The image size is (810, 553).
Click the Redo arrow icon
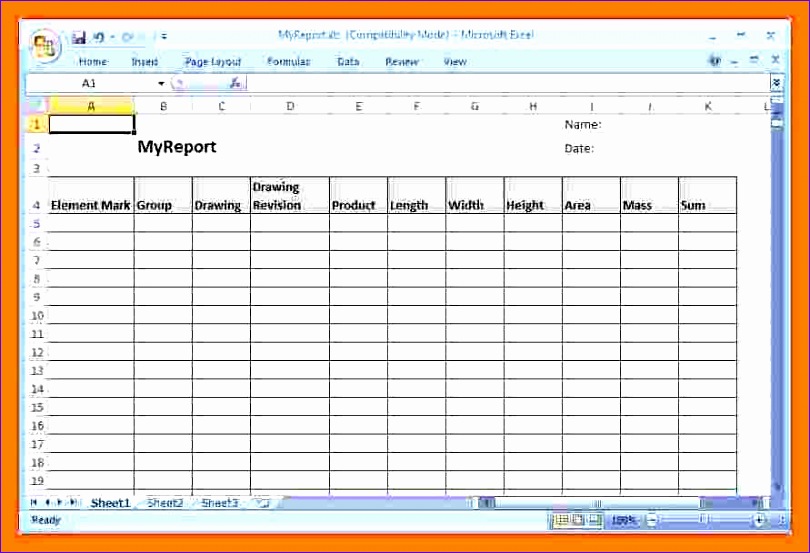[128, 37]
